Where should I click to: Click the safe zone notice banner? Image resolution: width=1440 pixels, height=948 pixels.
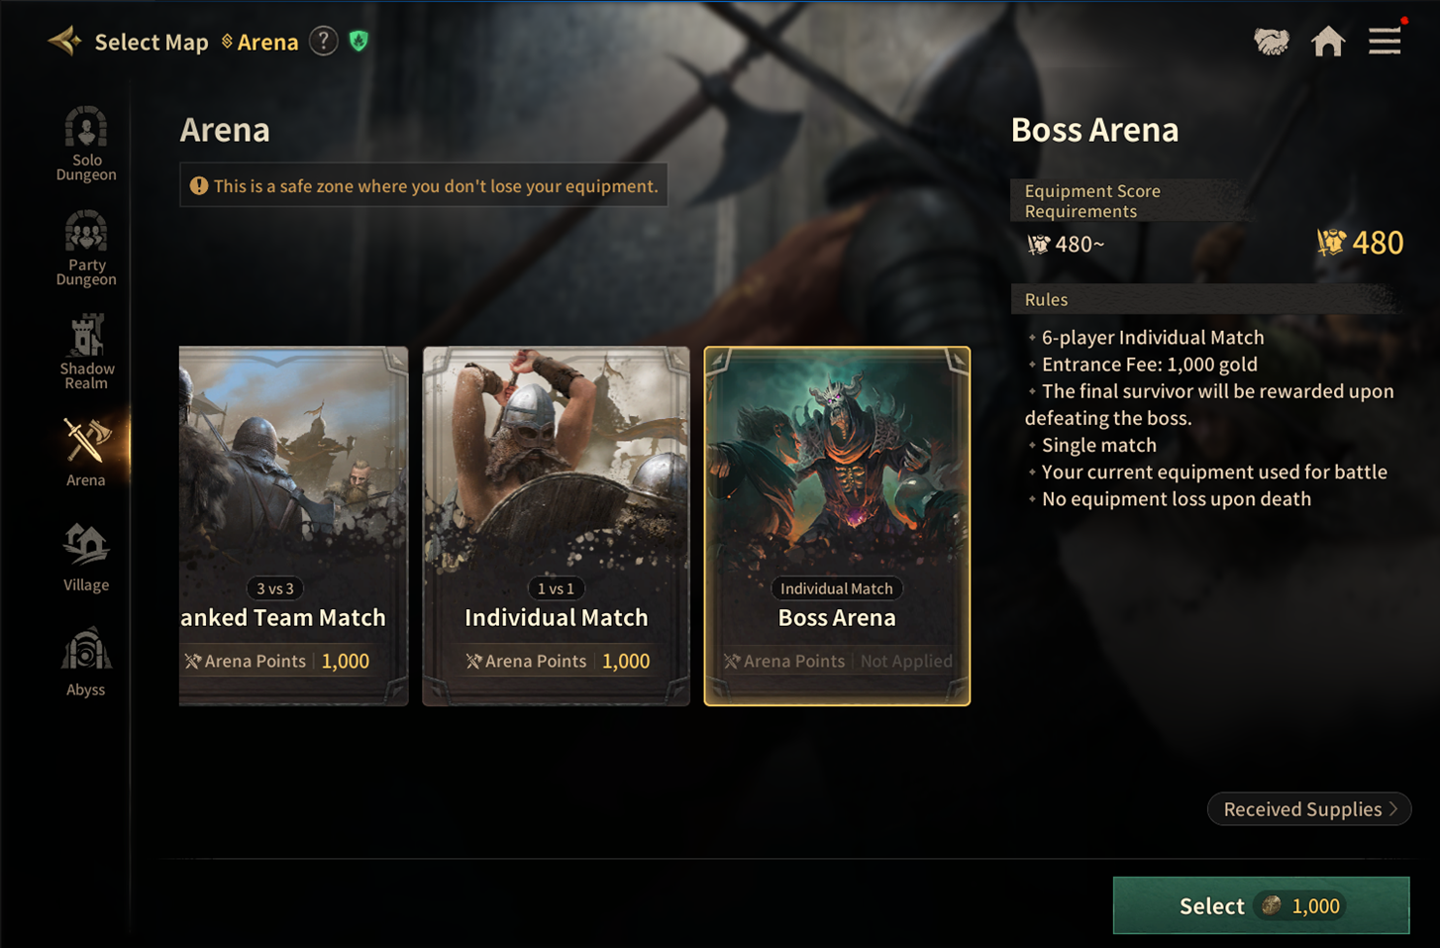tap(424, 186)
